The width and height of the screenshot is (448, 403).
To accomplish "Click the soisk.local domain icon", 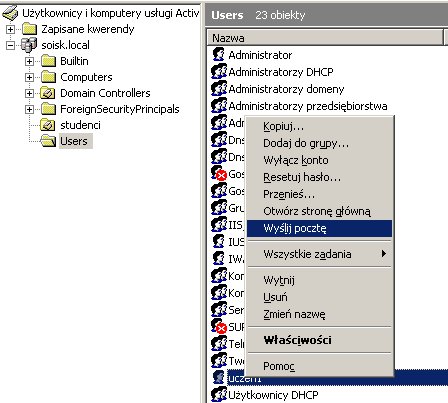I will click(x=29, y=45).
